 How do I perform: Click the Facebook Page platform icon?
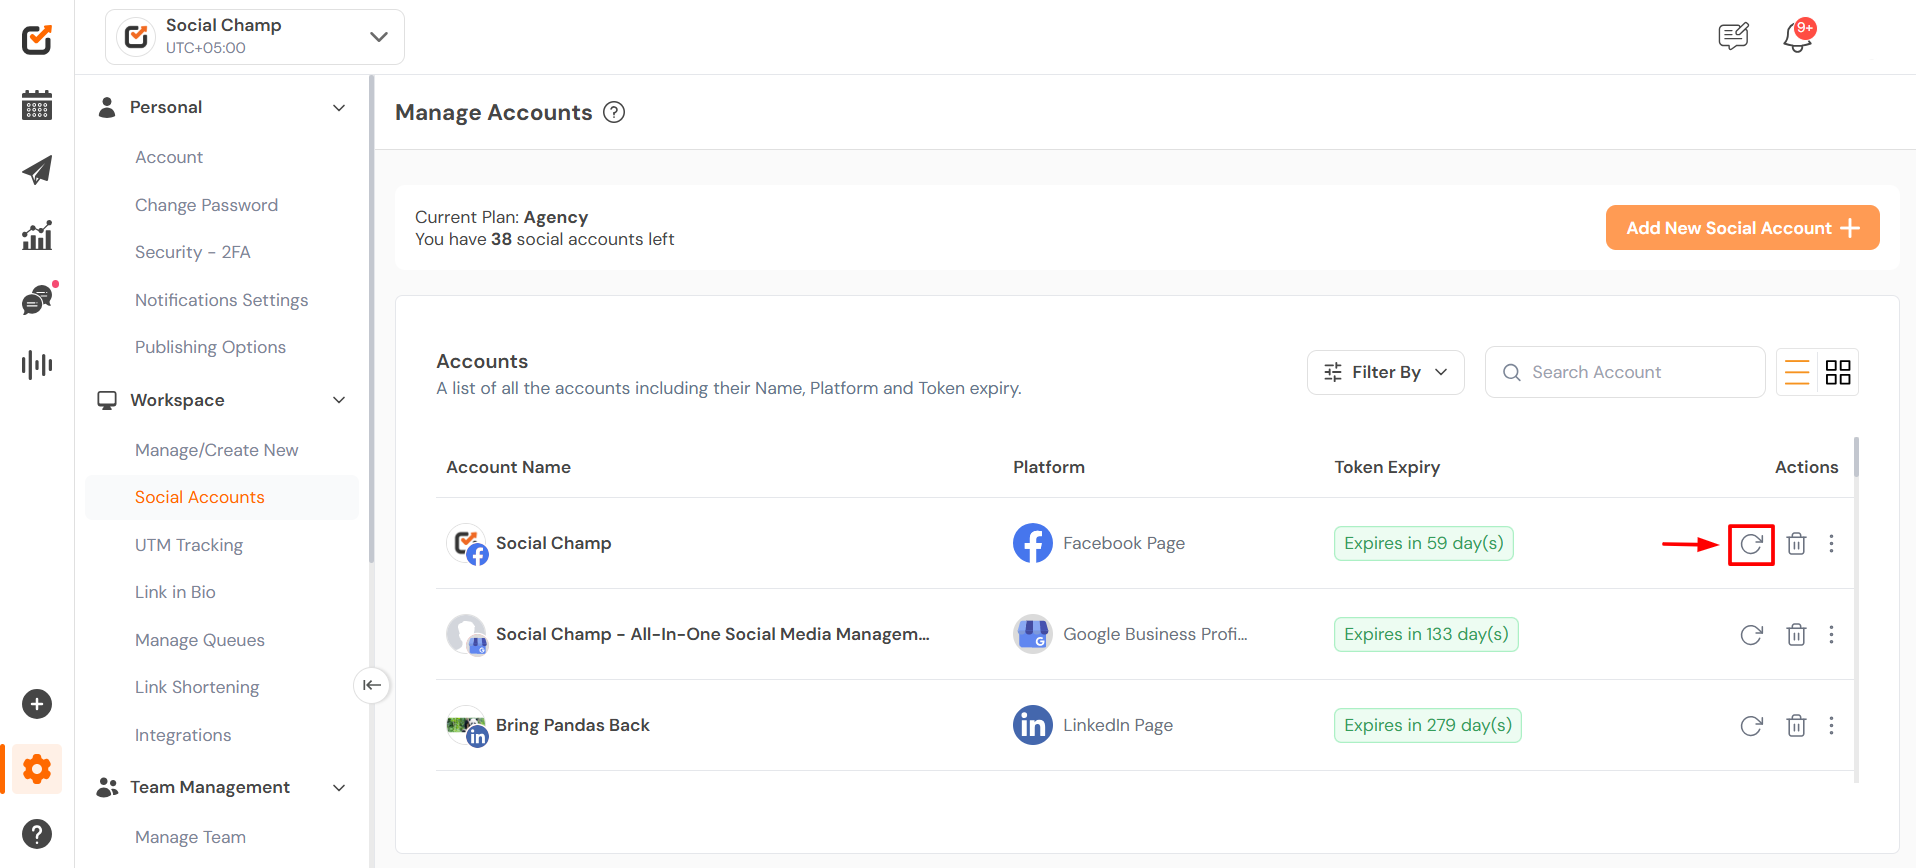point(1033,543)
